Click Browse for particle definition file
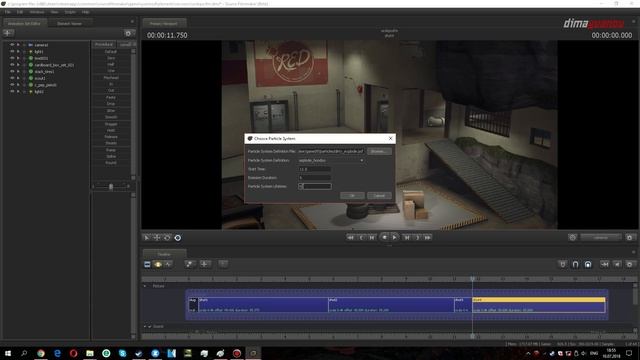The image size is (640, 360). click(379, 151)
